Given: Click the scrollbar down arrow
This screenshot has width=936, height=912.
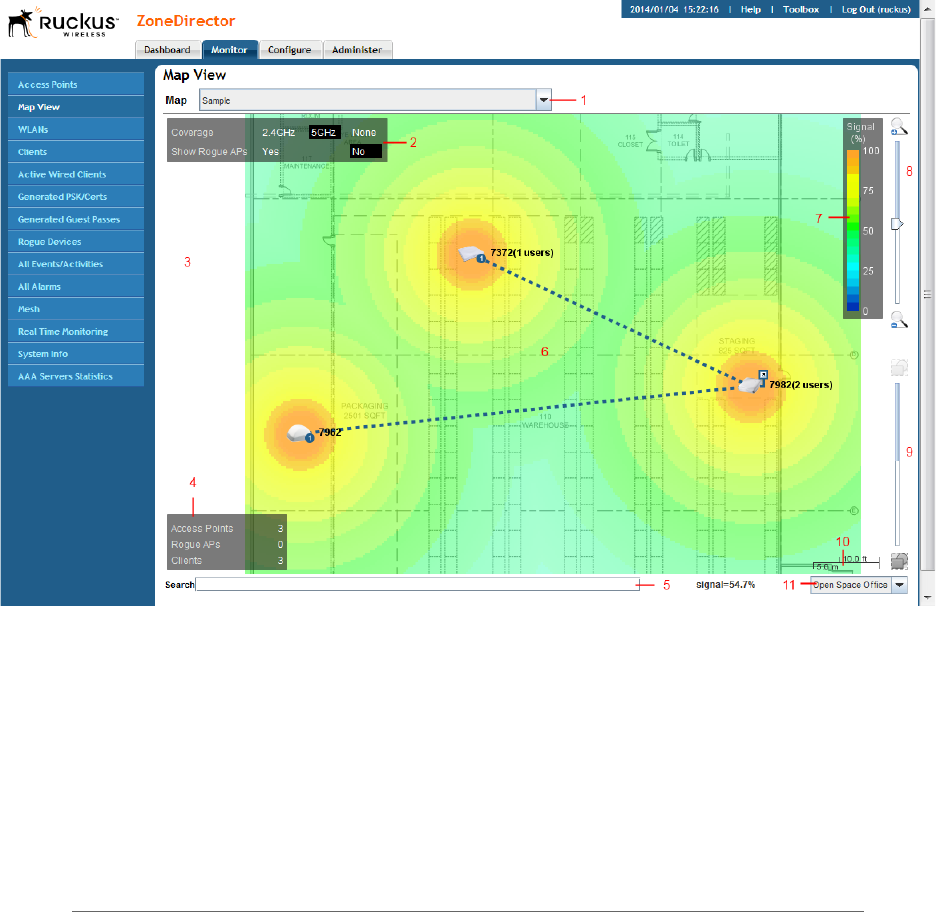Looking at the screenshot, I should coord(927,597).
